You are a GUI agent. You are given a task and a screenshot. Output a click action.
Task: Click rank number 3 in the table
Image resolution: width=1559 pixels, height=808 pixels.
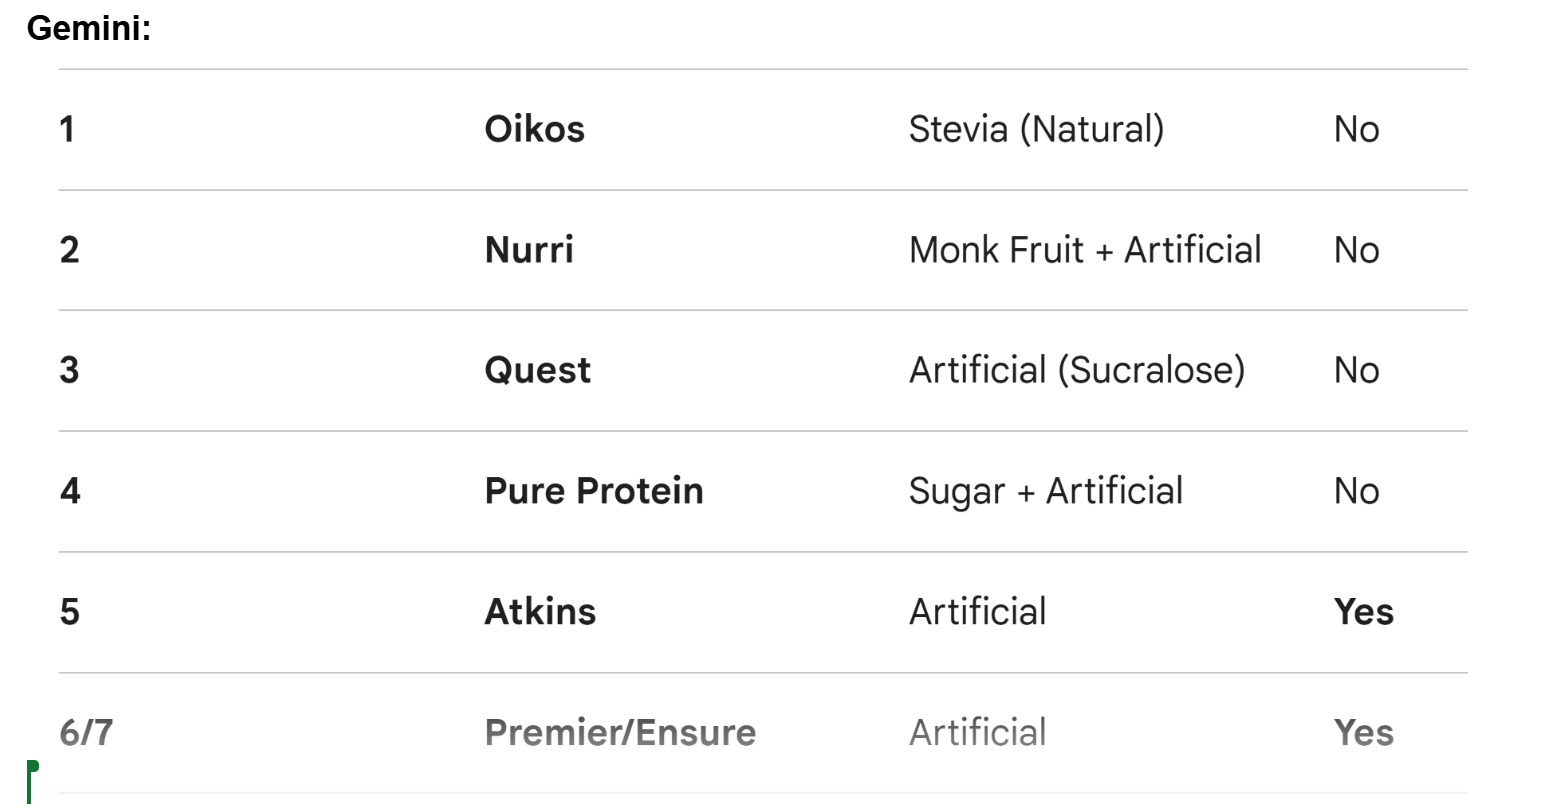(69, 370)
